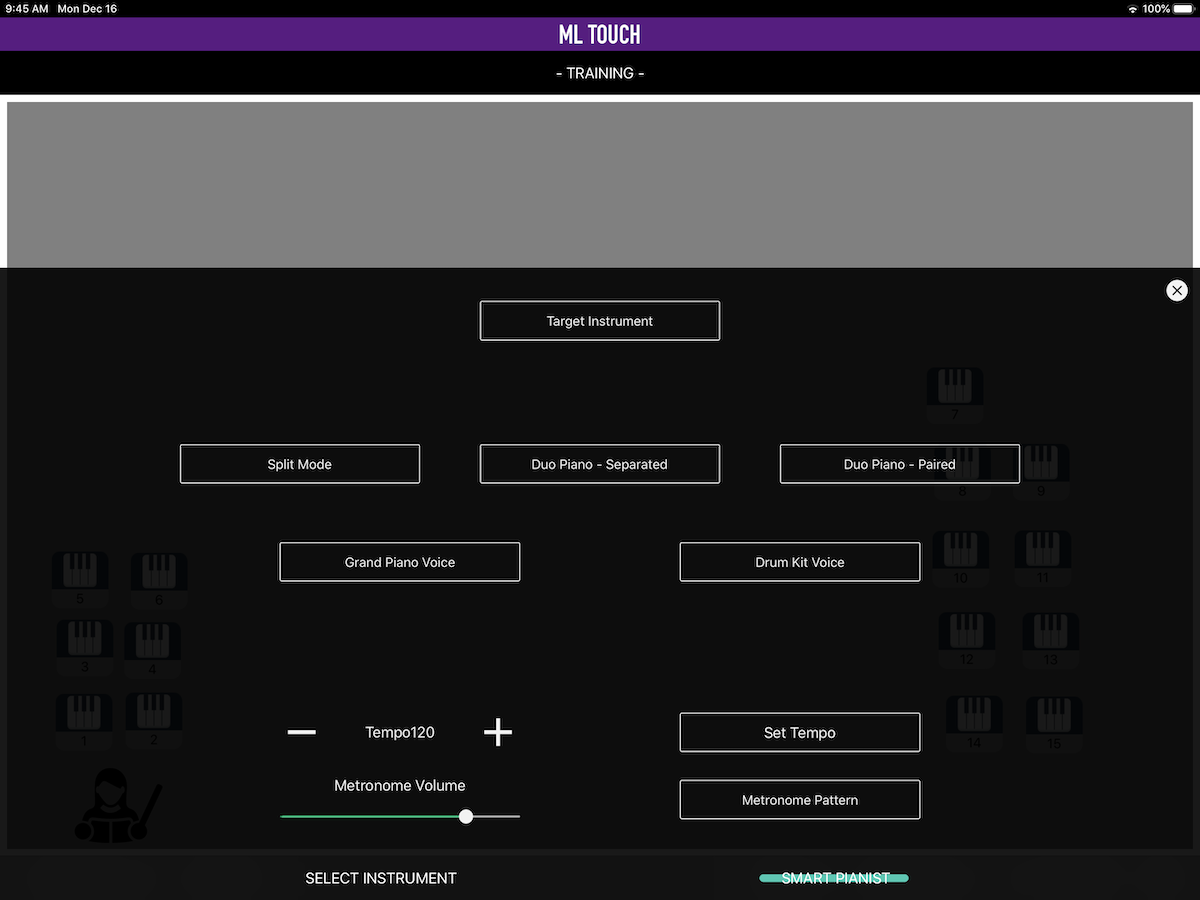Screen dimensions: 1200x900
Task: Tap piano icon number 7
Action: (x=955, y=395)
